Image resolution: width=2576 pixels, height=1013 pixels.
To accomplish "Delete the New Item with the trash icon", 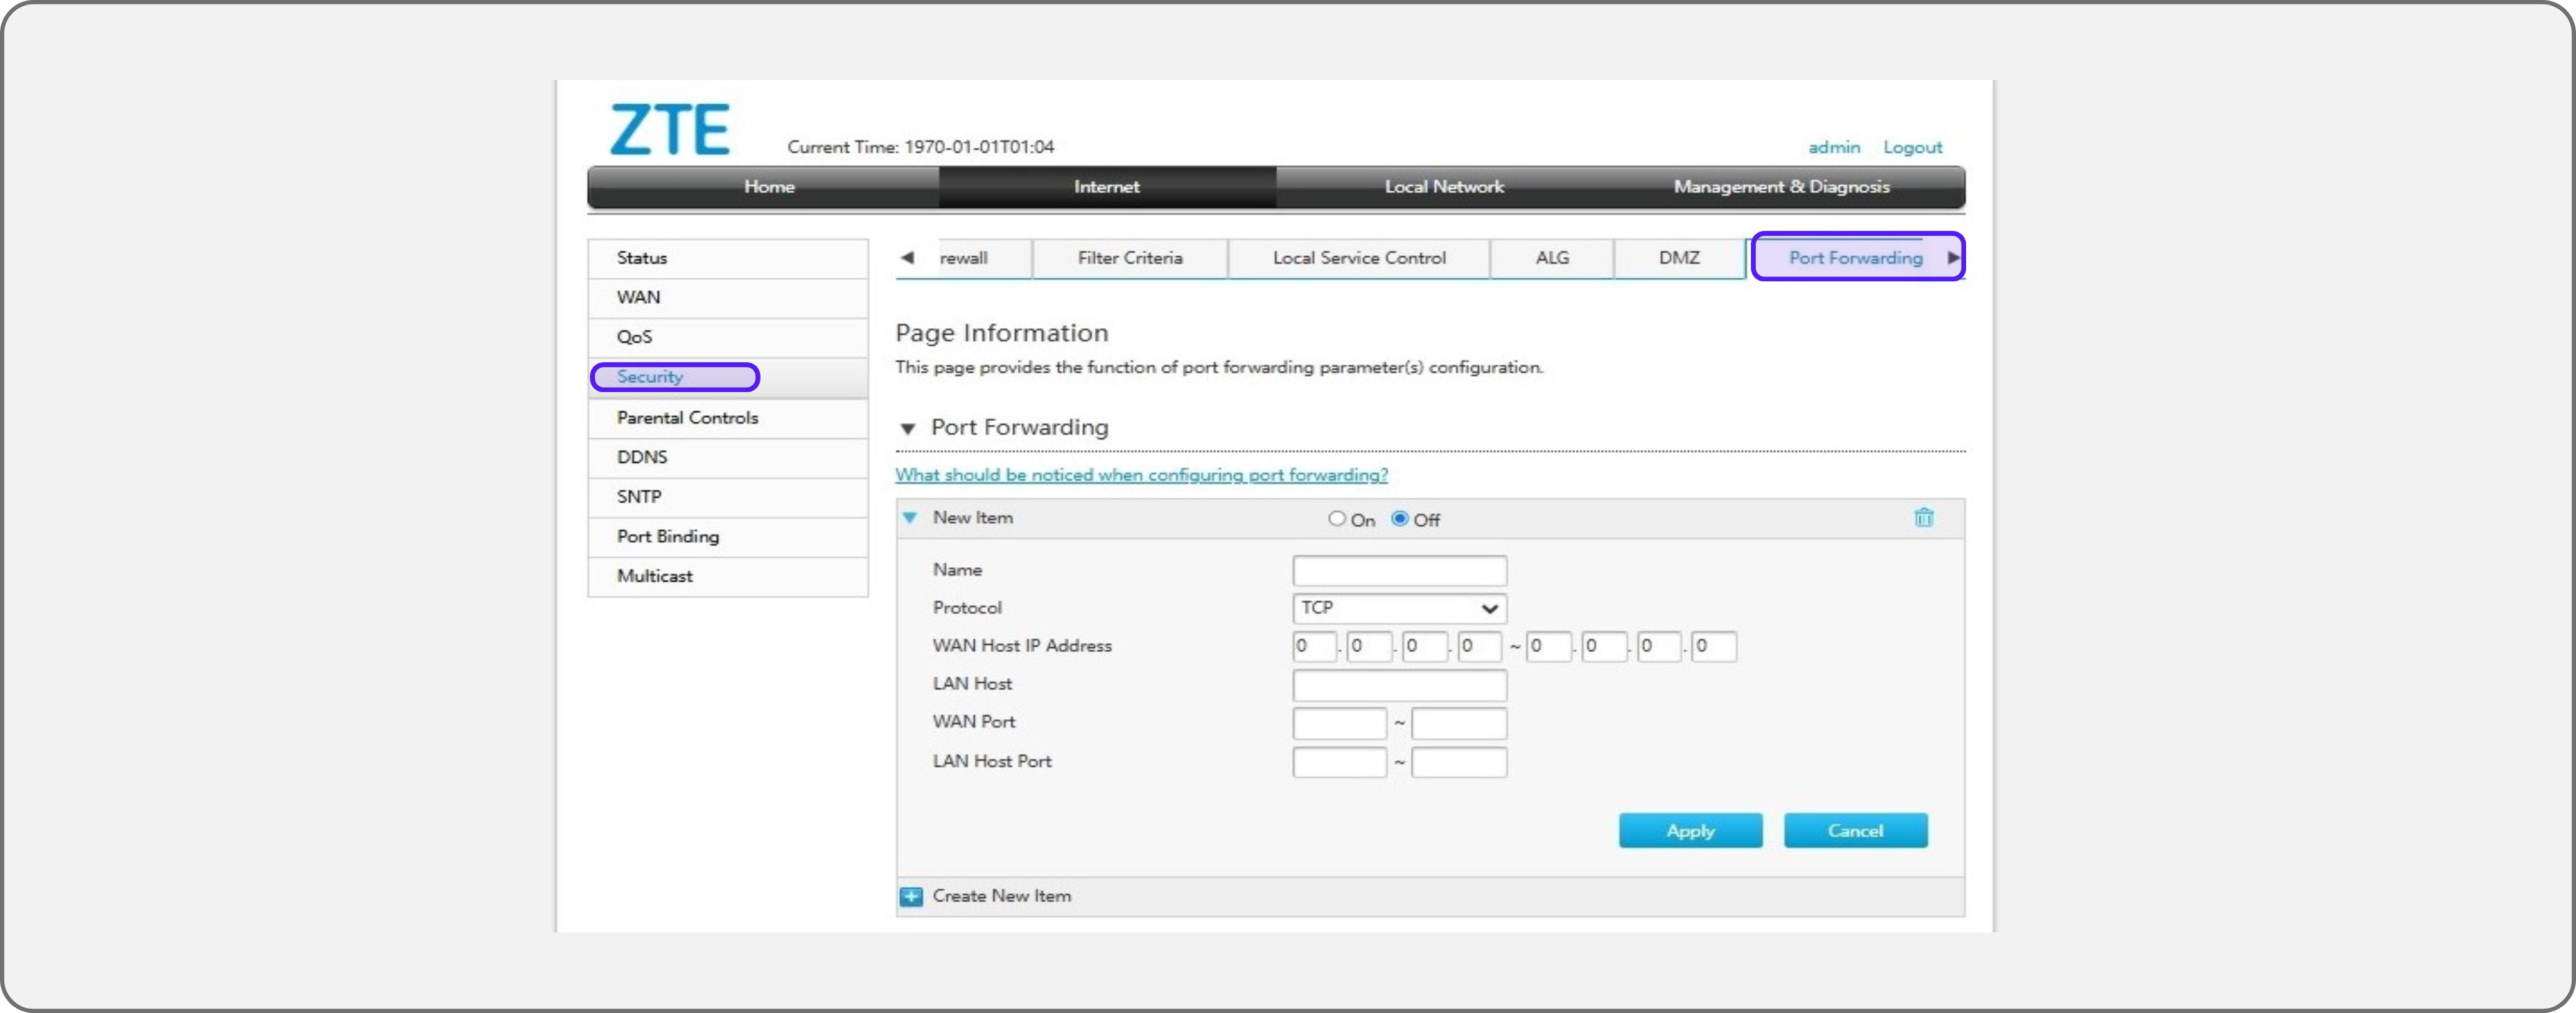I will [x=1923, y=518].
